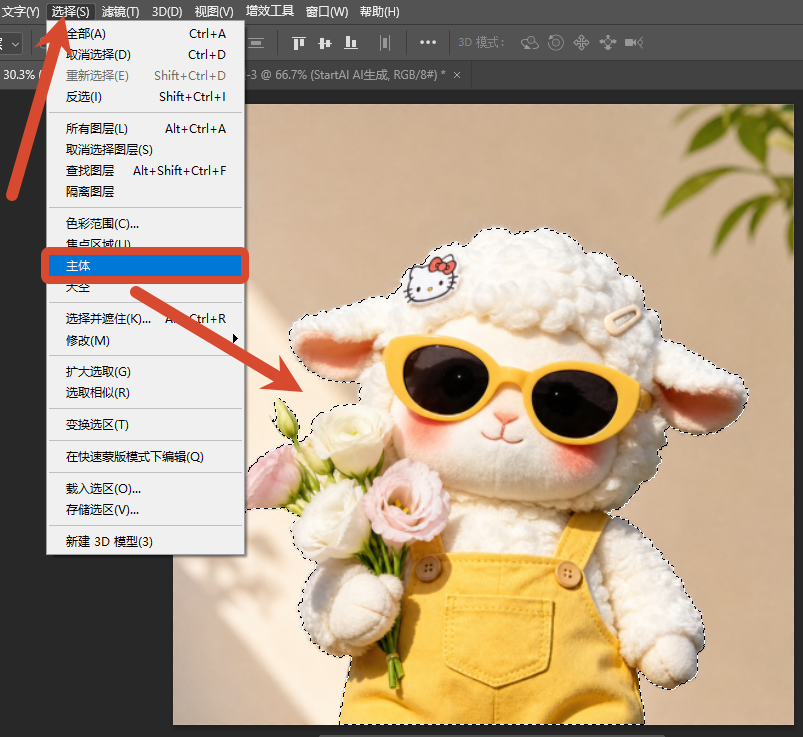Choose 选取相似(R) menu entry
Screen dimensions: 803x737
point(145,393)
